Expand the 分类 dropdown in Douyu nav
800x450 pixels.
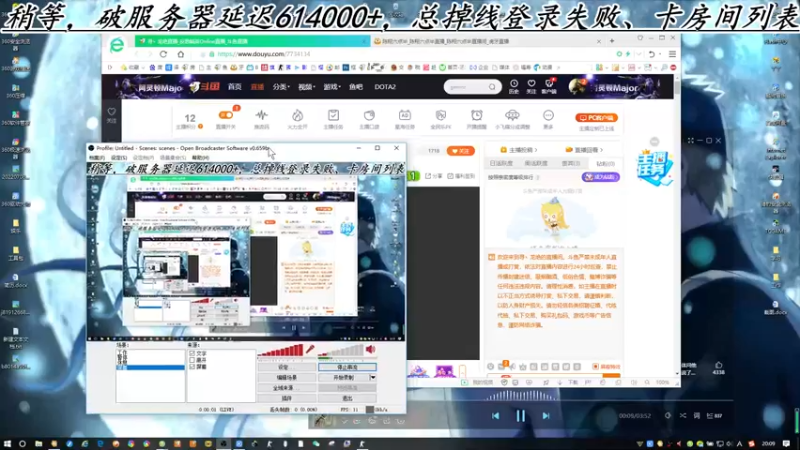[x=281, y=87]
